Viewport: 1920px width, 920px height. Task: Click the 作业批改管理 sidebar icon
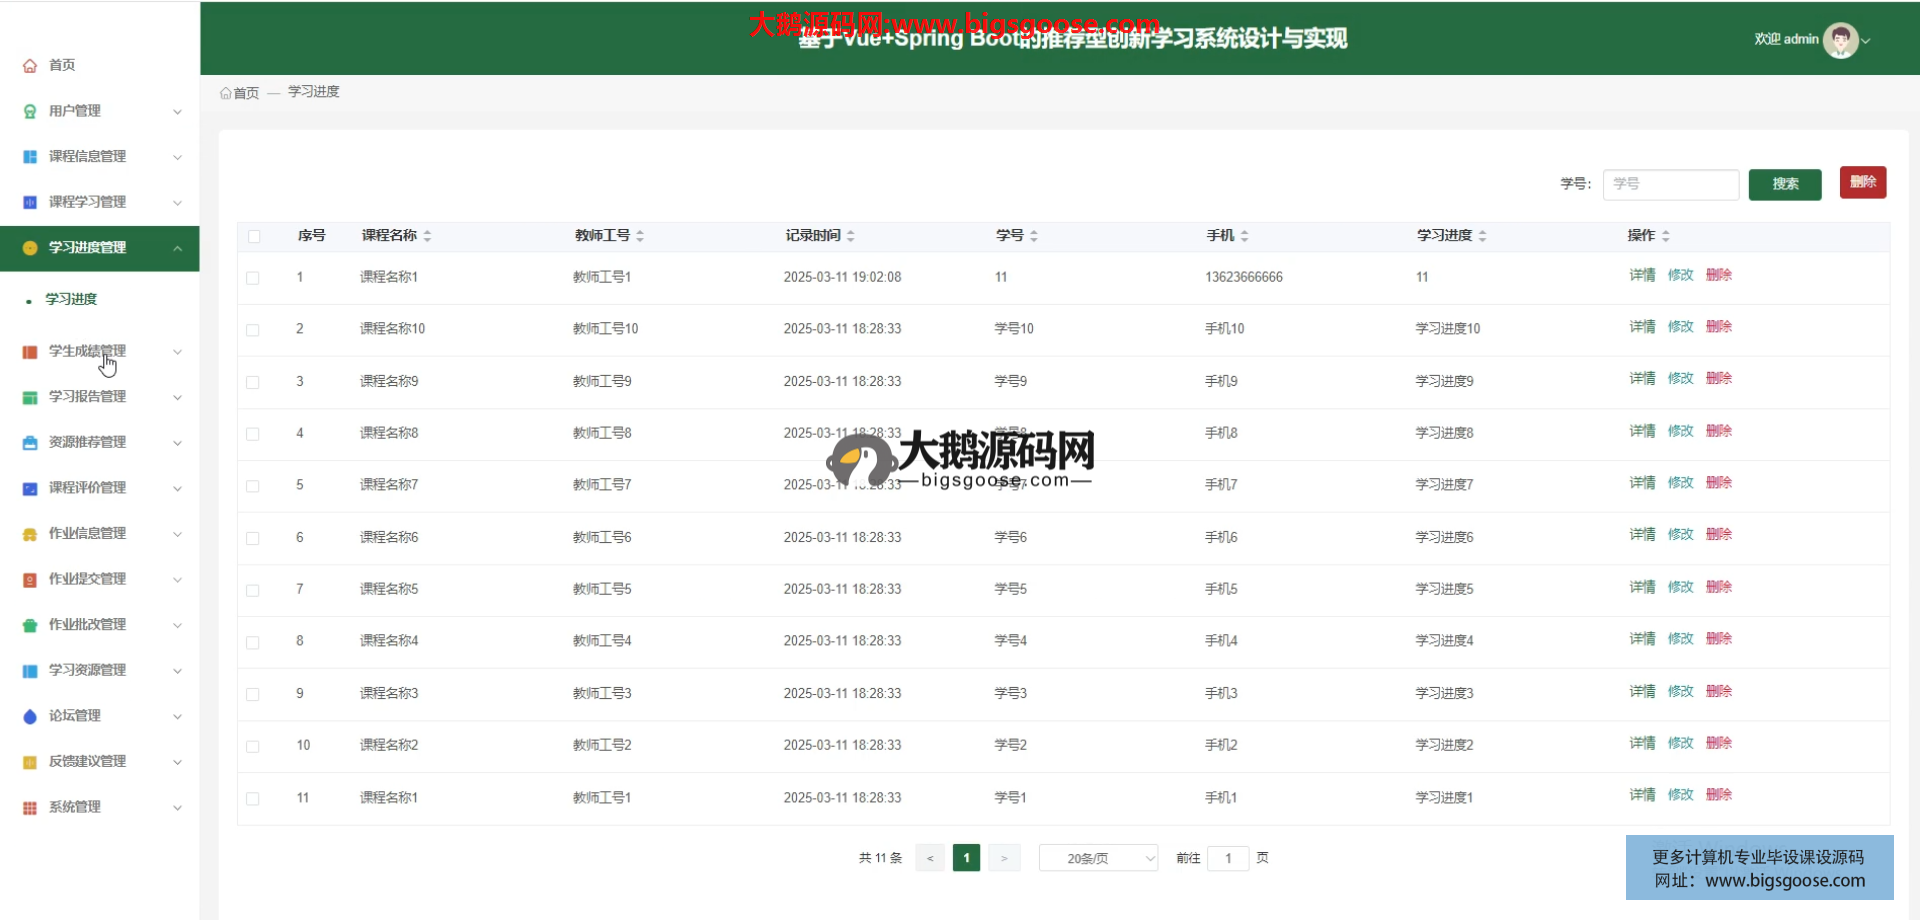[x=30, y=625]
